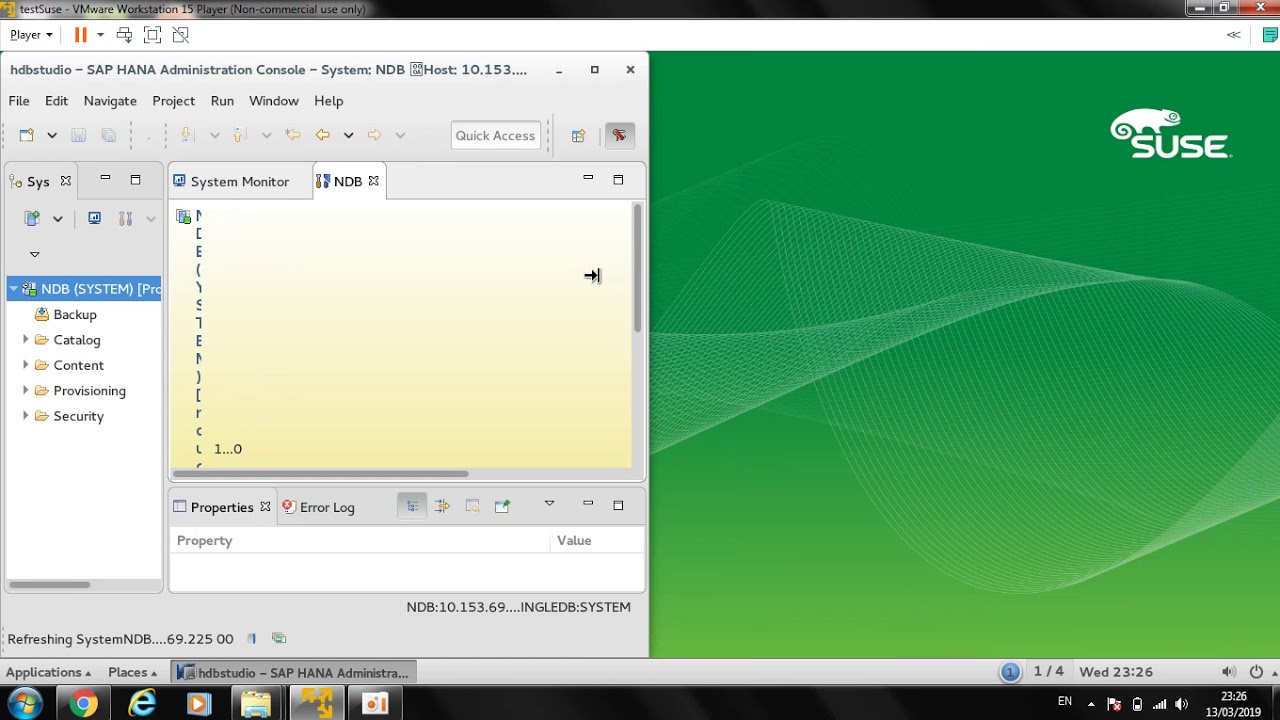Image resolution: width=1280 pixels, height=720 pixels.
Task: Select the Catalog folder label
Action: 77,340
